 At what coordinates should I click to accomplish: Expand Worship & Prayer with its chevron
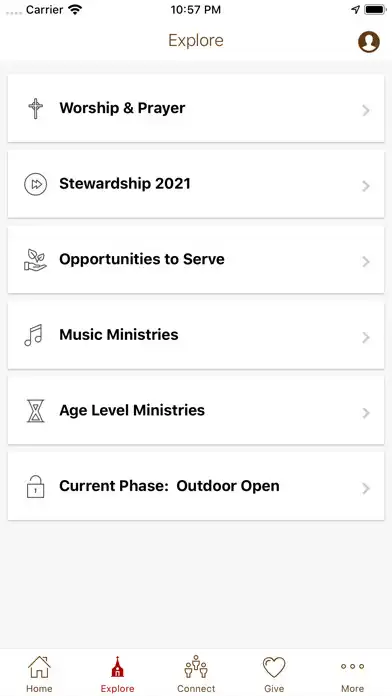click(366, 110)
